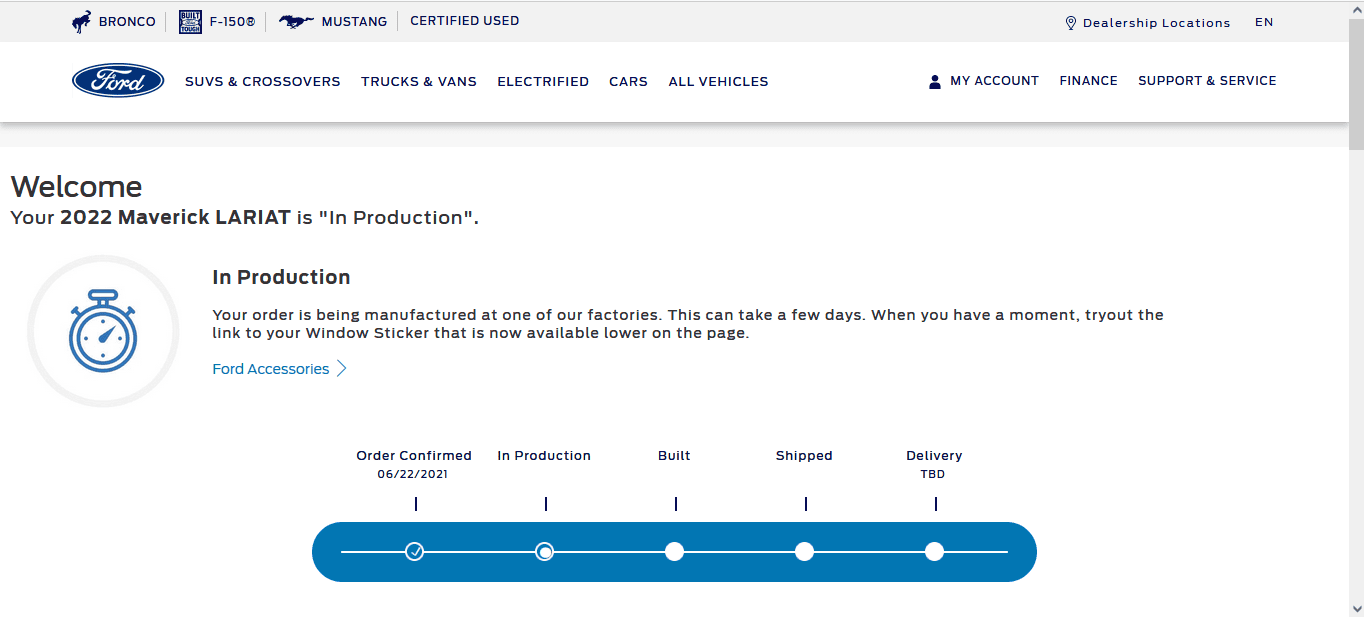Click the 2022 Maverick LARIAT text

[x=176, y=218]
